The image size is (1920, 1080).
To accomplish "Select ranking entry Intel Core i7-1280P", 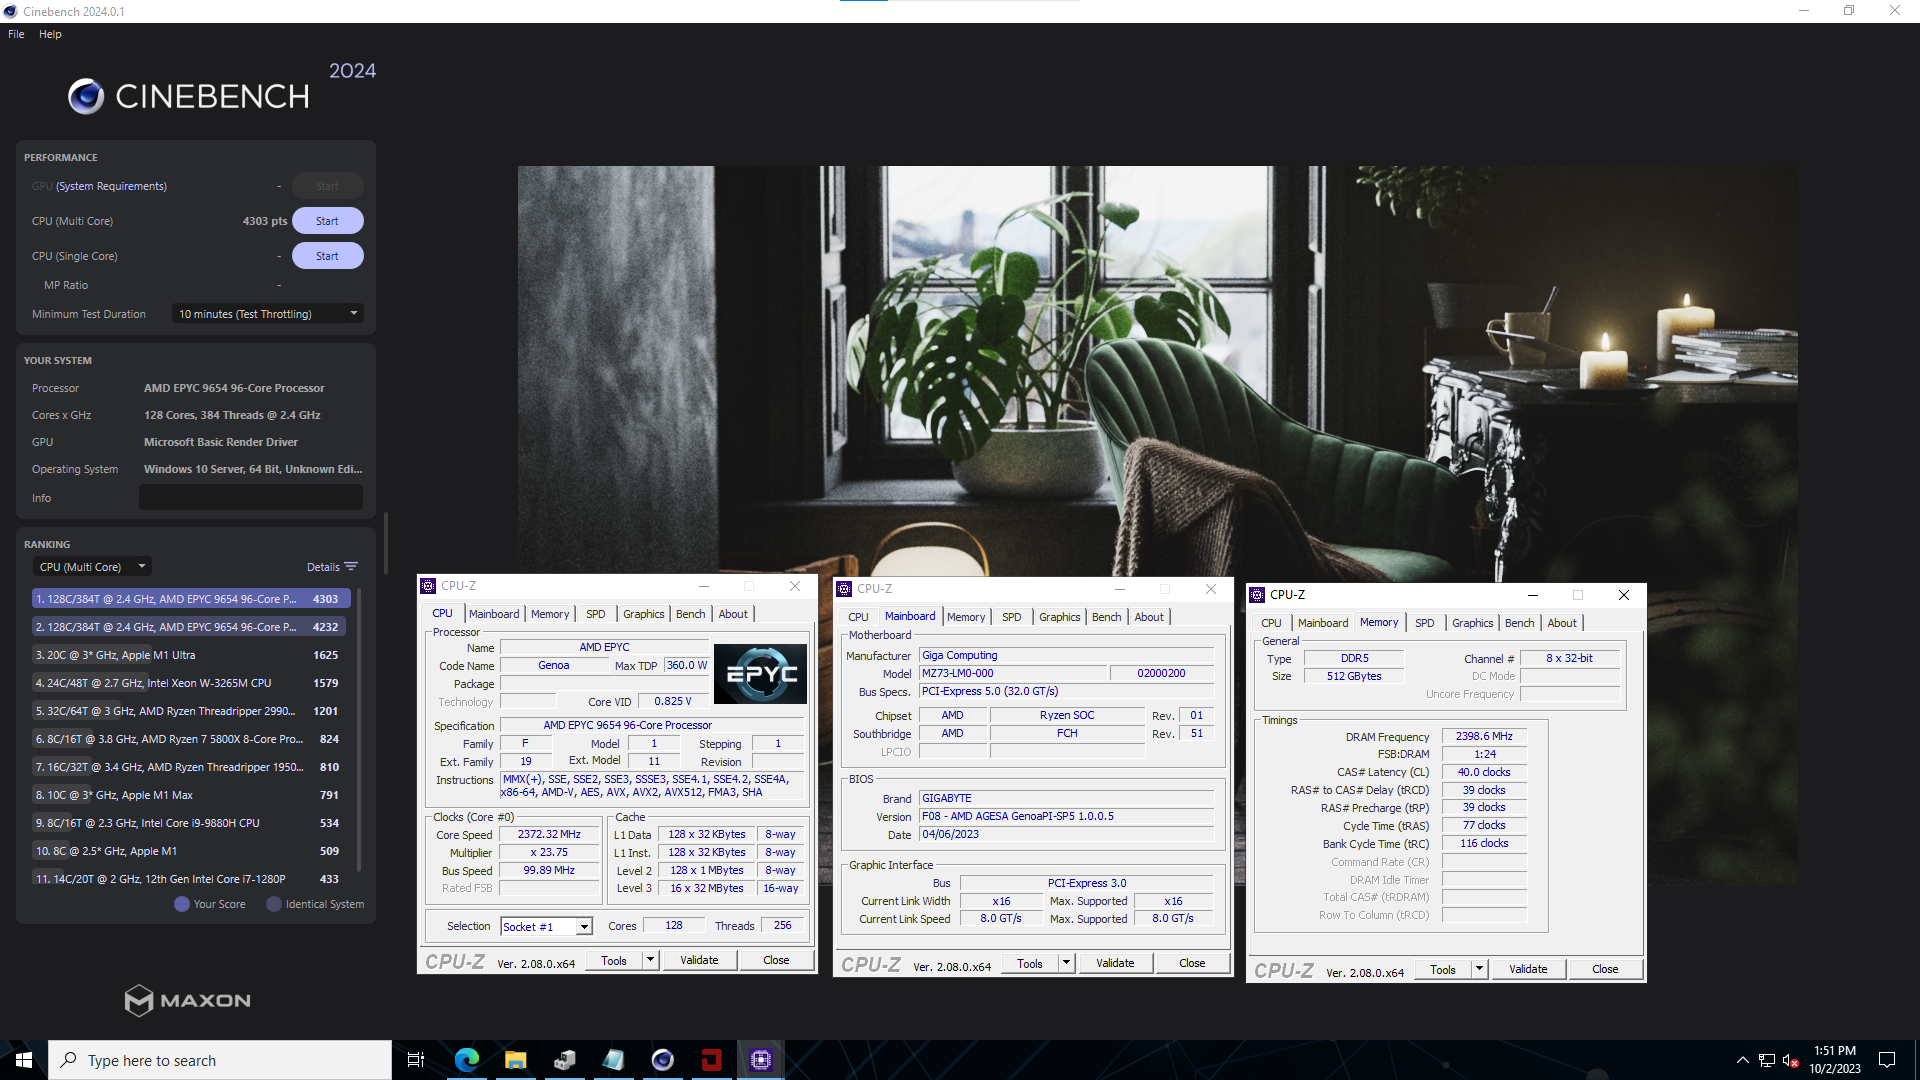I will click(189, 879).
